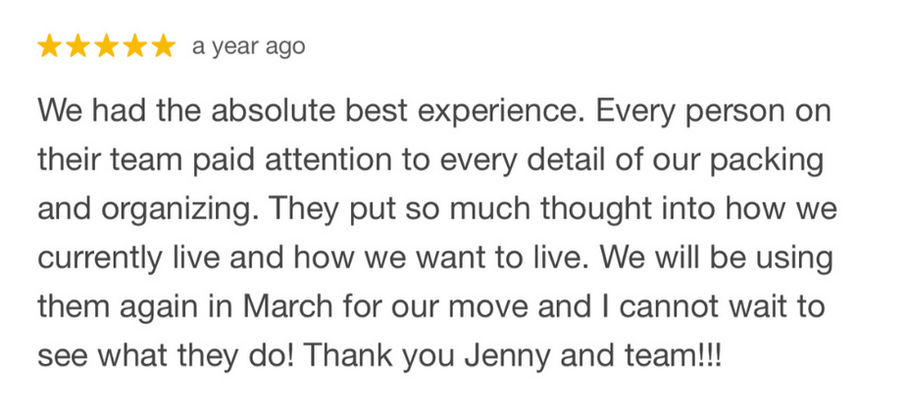Click the first yellow star in the rating

pos(50,46)
